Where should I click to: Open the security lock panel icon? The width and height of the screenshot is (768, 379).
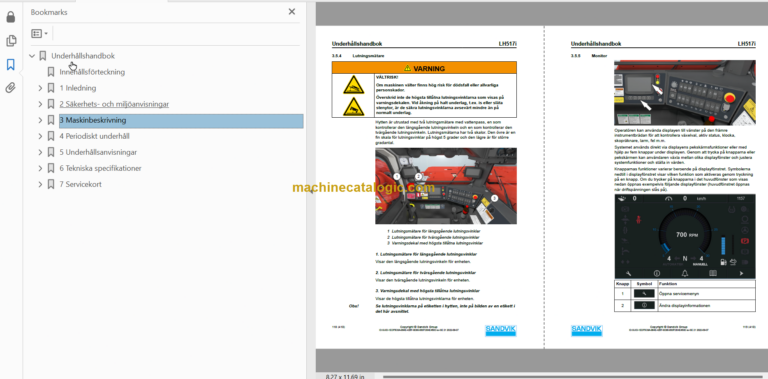(x=10, y=18)
